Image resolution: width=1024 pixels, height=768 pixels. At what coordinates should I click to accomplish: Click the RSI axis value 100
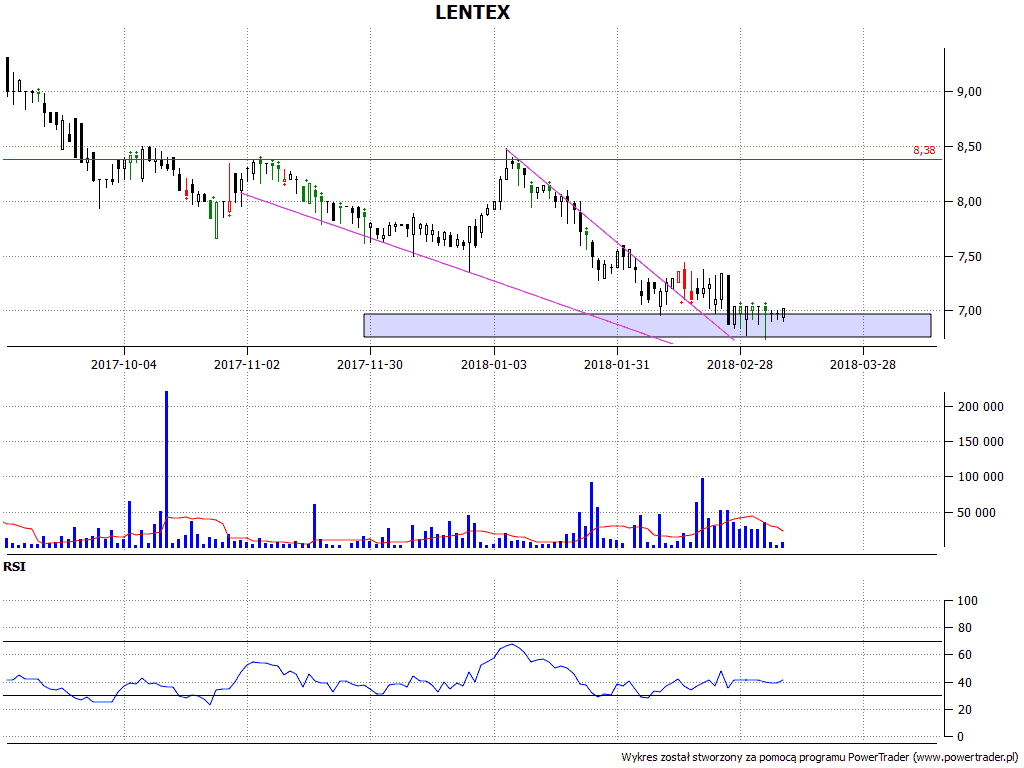click(x=967, y=601)
